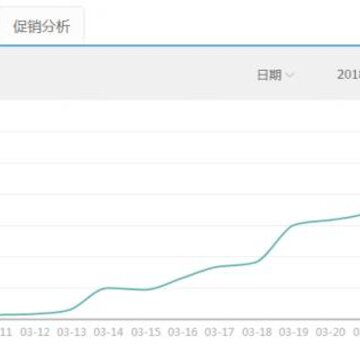The width and height of the screenshot is (360, 360).
Task: Click the 03-17 axis label
Action: point(219,332)
